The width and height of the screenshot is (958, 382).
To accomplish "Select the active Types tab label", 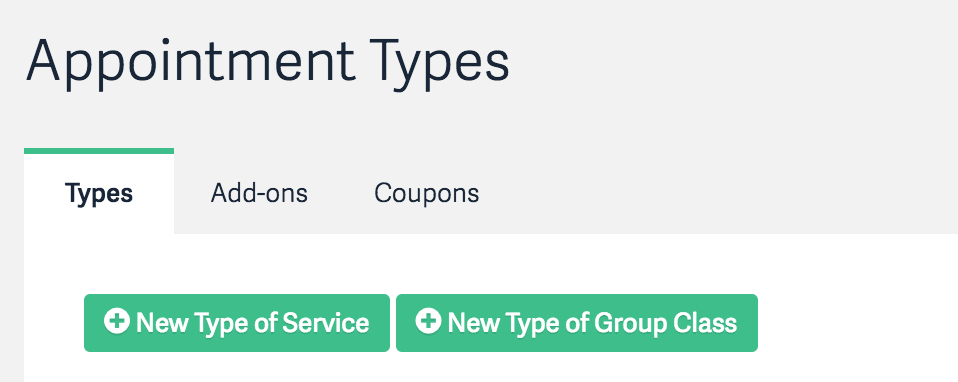I will (x=99, y=194).
